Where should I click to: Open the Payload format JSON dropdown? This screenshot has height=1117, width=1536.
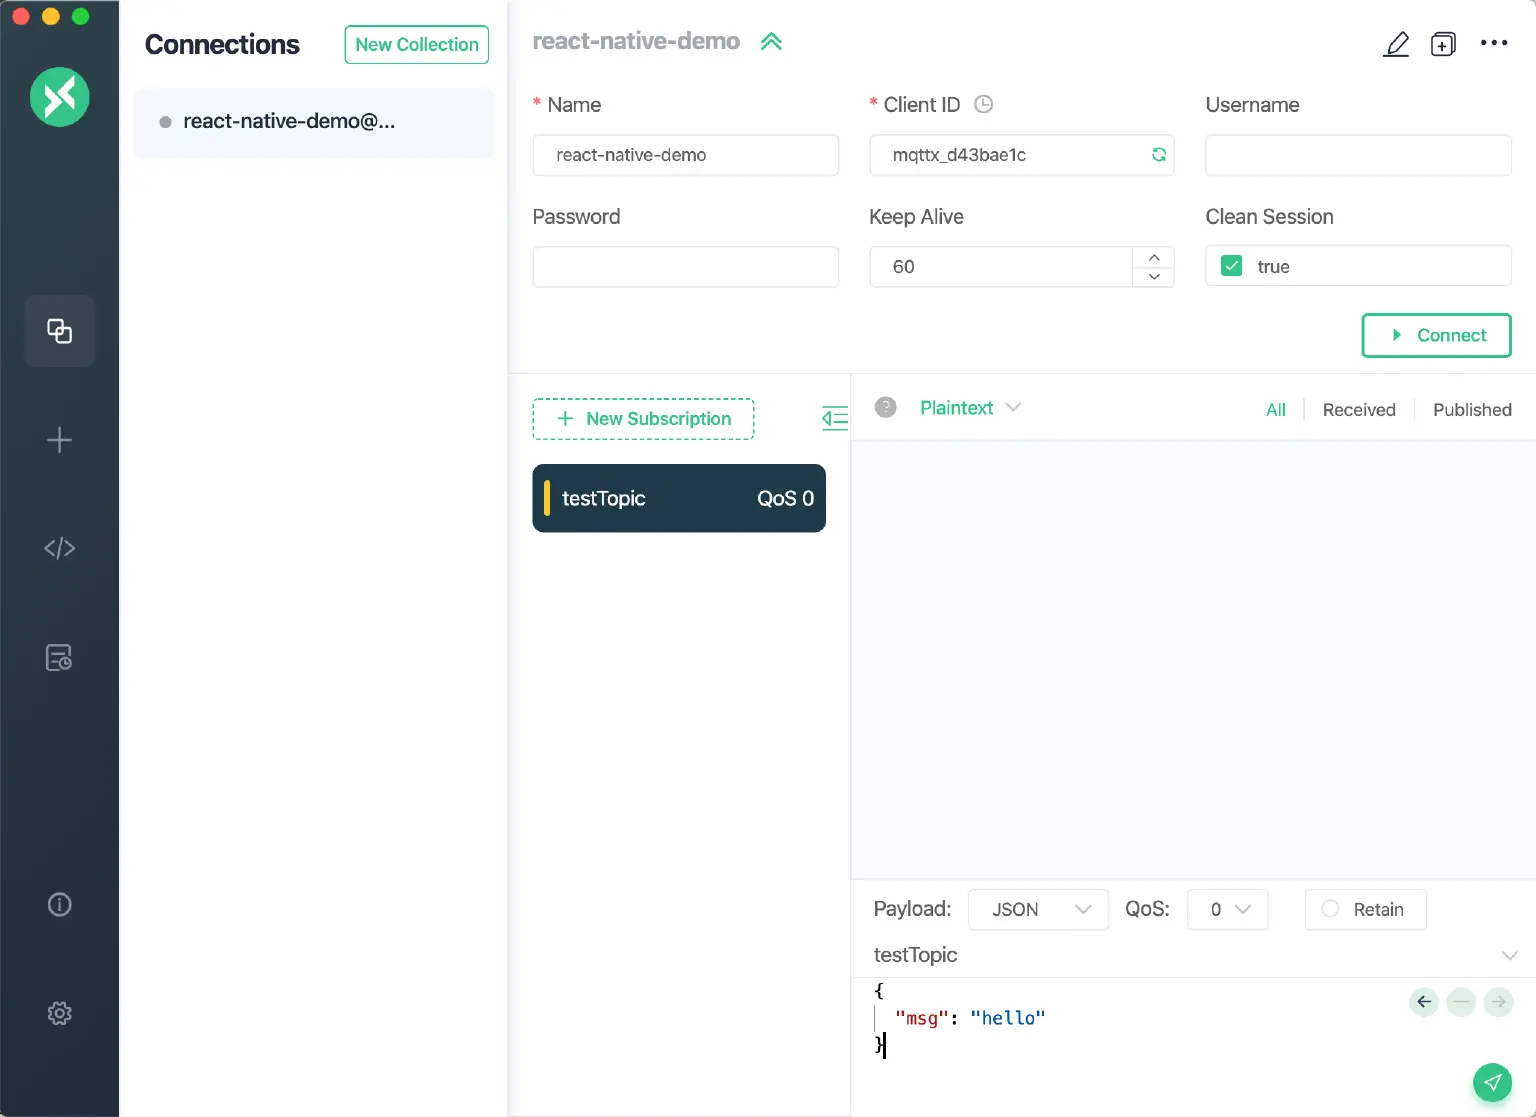pos(1037,909)
